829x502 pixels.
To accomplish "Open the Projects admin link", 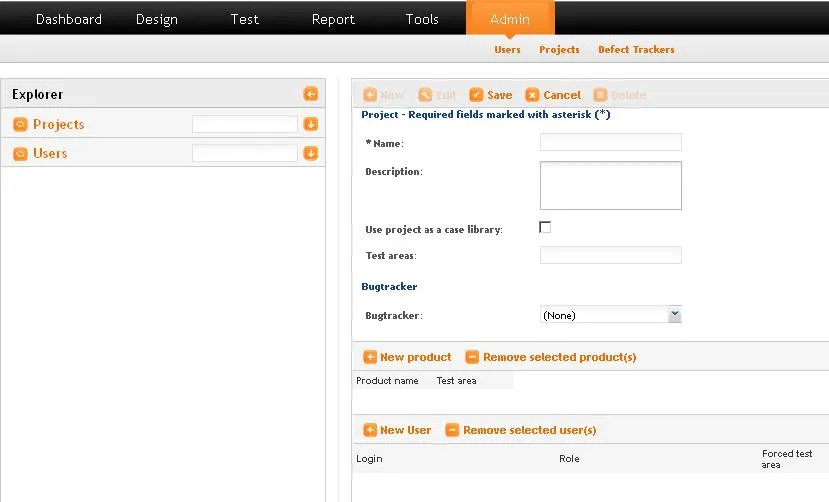I will [559, 49].
